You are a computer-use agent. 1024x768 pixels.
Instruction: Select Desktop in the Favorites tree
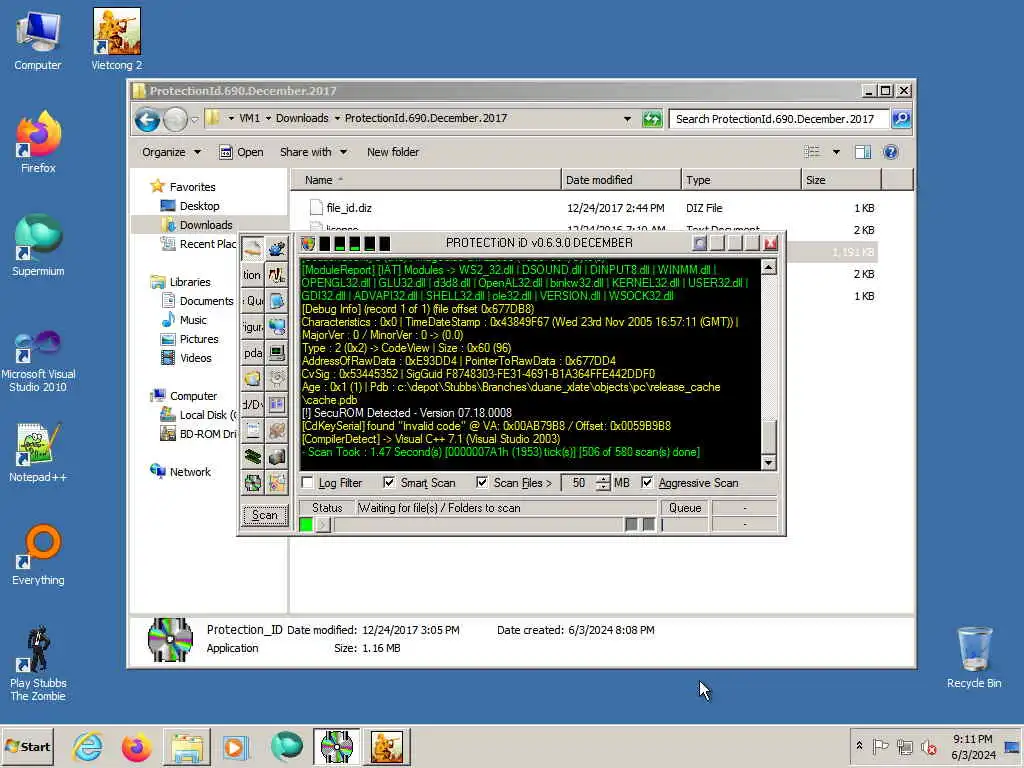point(199,206)
